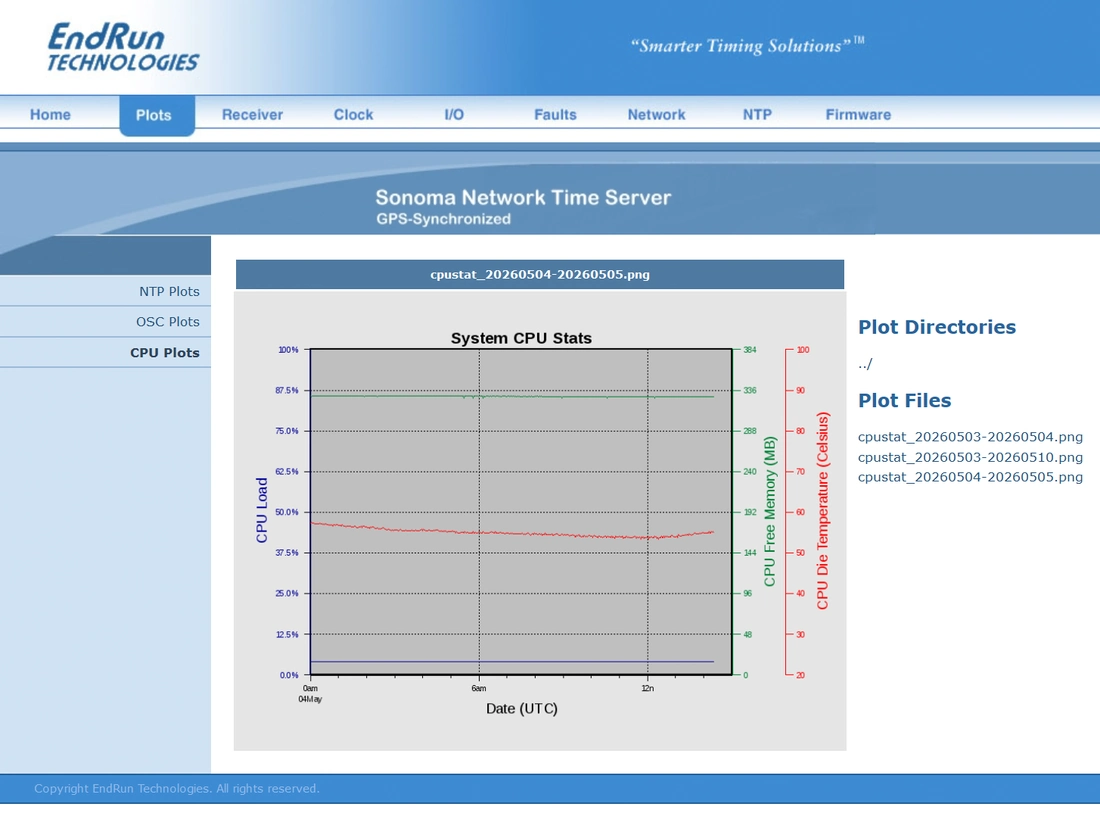Open the NTP tab

click(757, 114)
